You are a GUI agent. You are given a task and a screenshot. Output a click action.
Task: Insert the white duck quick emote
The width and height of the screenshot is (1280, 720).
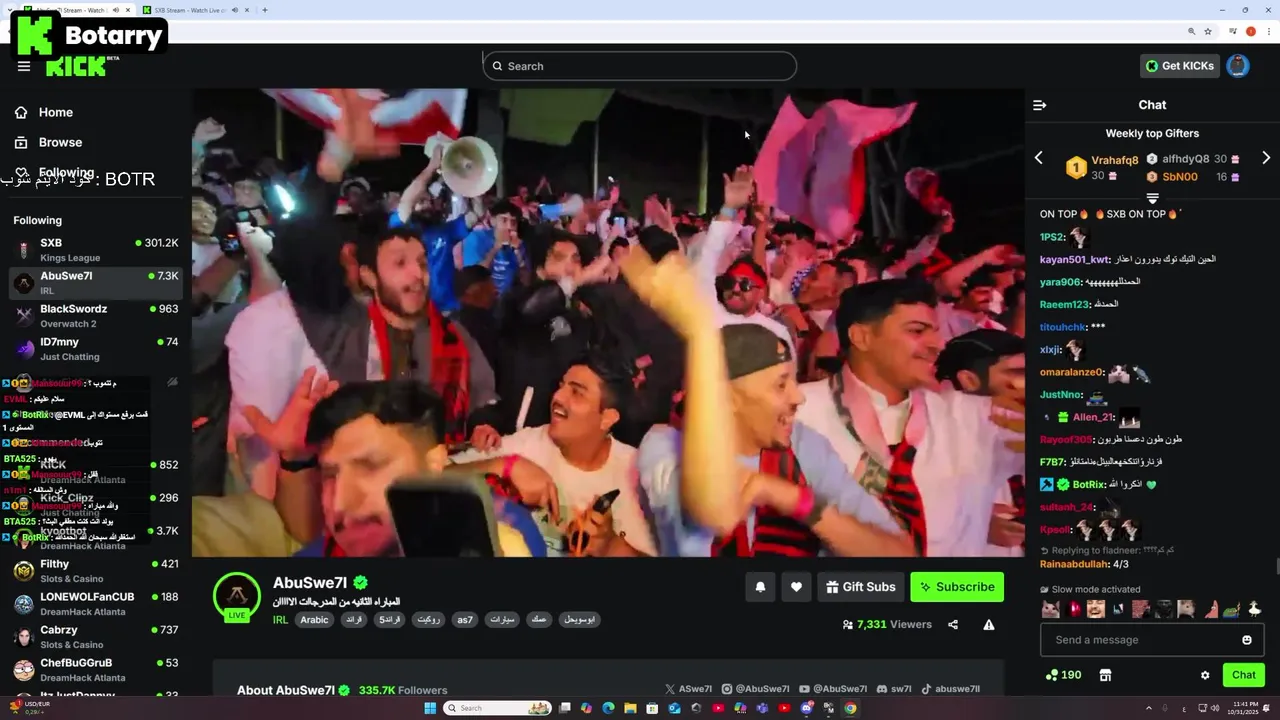1254,608
